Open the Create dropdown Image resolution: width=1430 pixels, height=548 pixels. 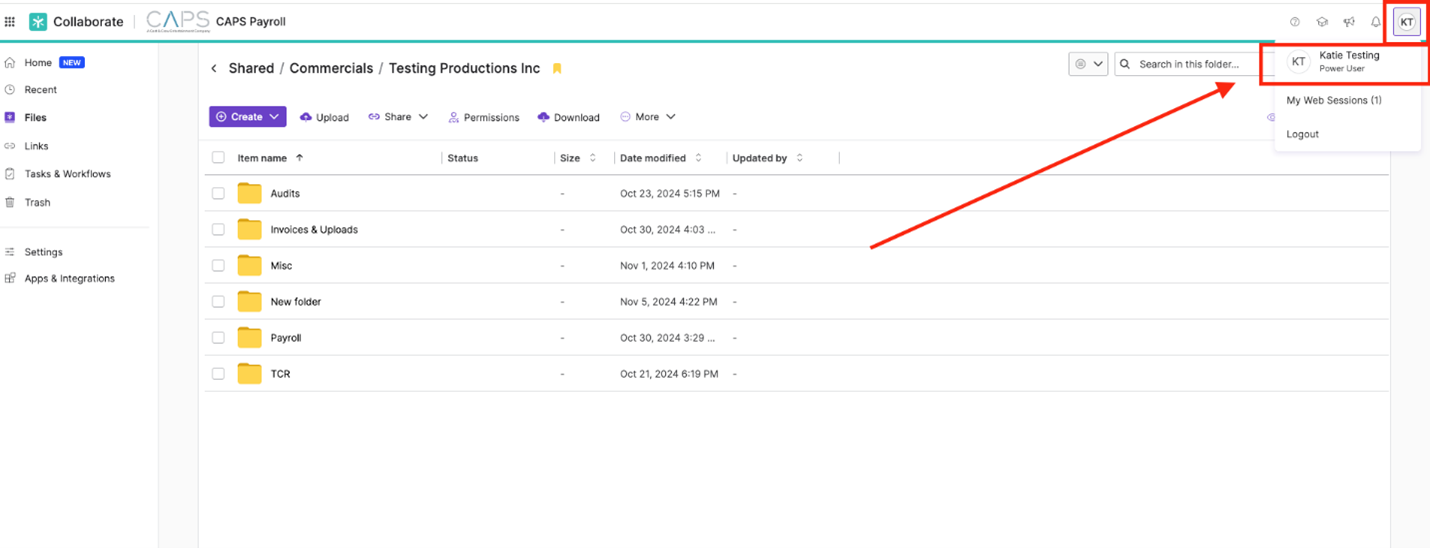coord(248,117)
